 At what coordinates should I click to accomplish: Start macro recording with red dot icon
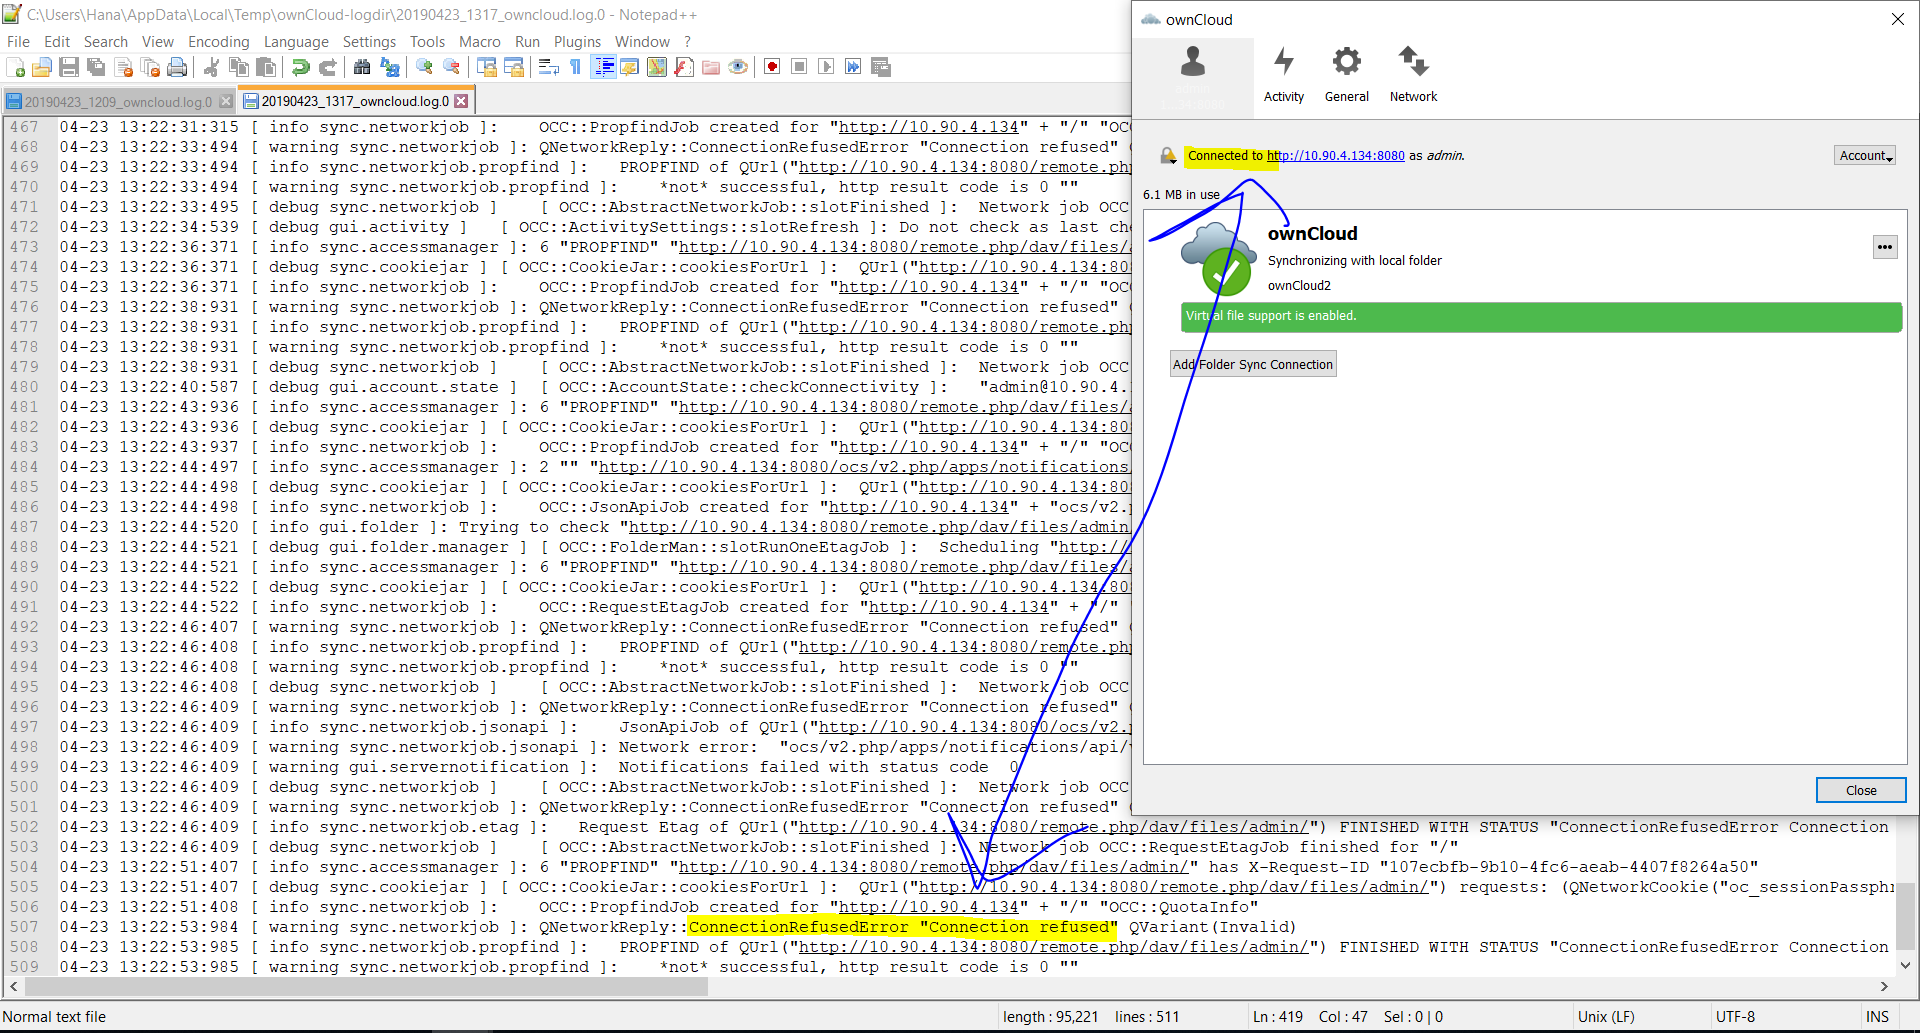coord(772,67)
